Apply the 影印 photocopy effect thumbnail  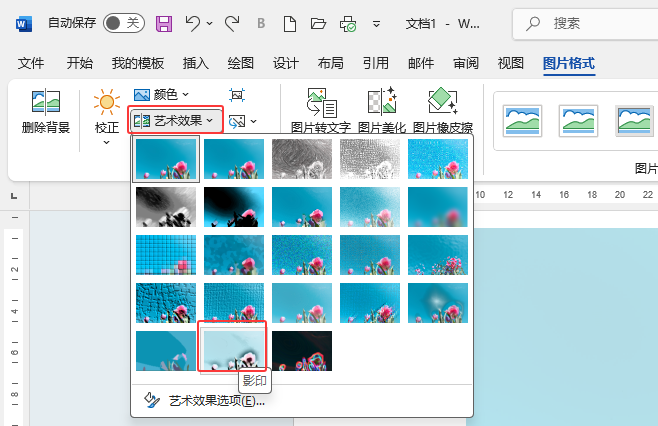pyautogui.click(x=234, y=350)
